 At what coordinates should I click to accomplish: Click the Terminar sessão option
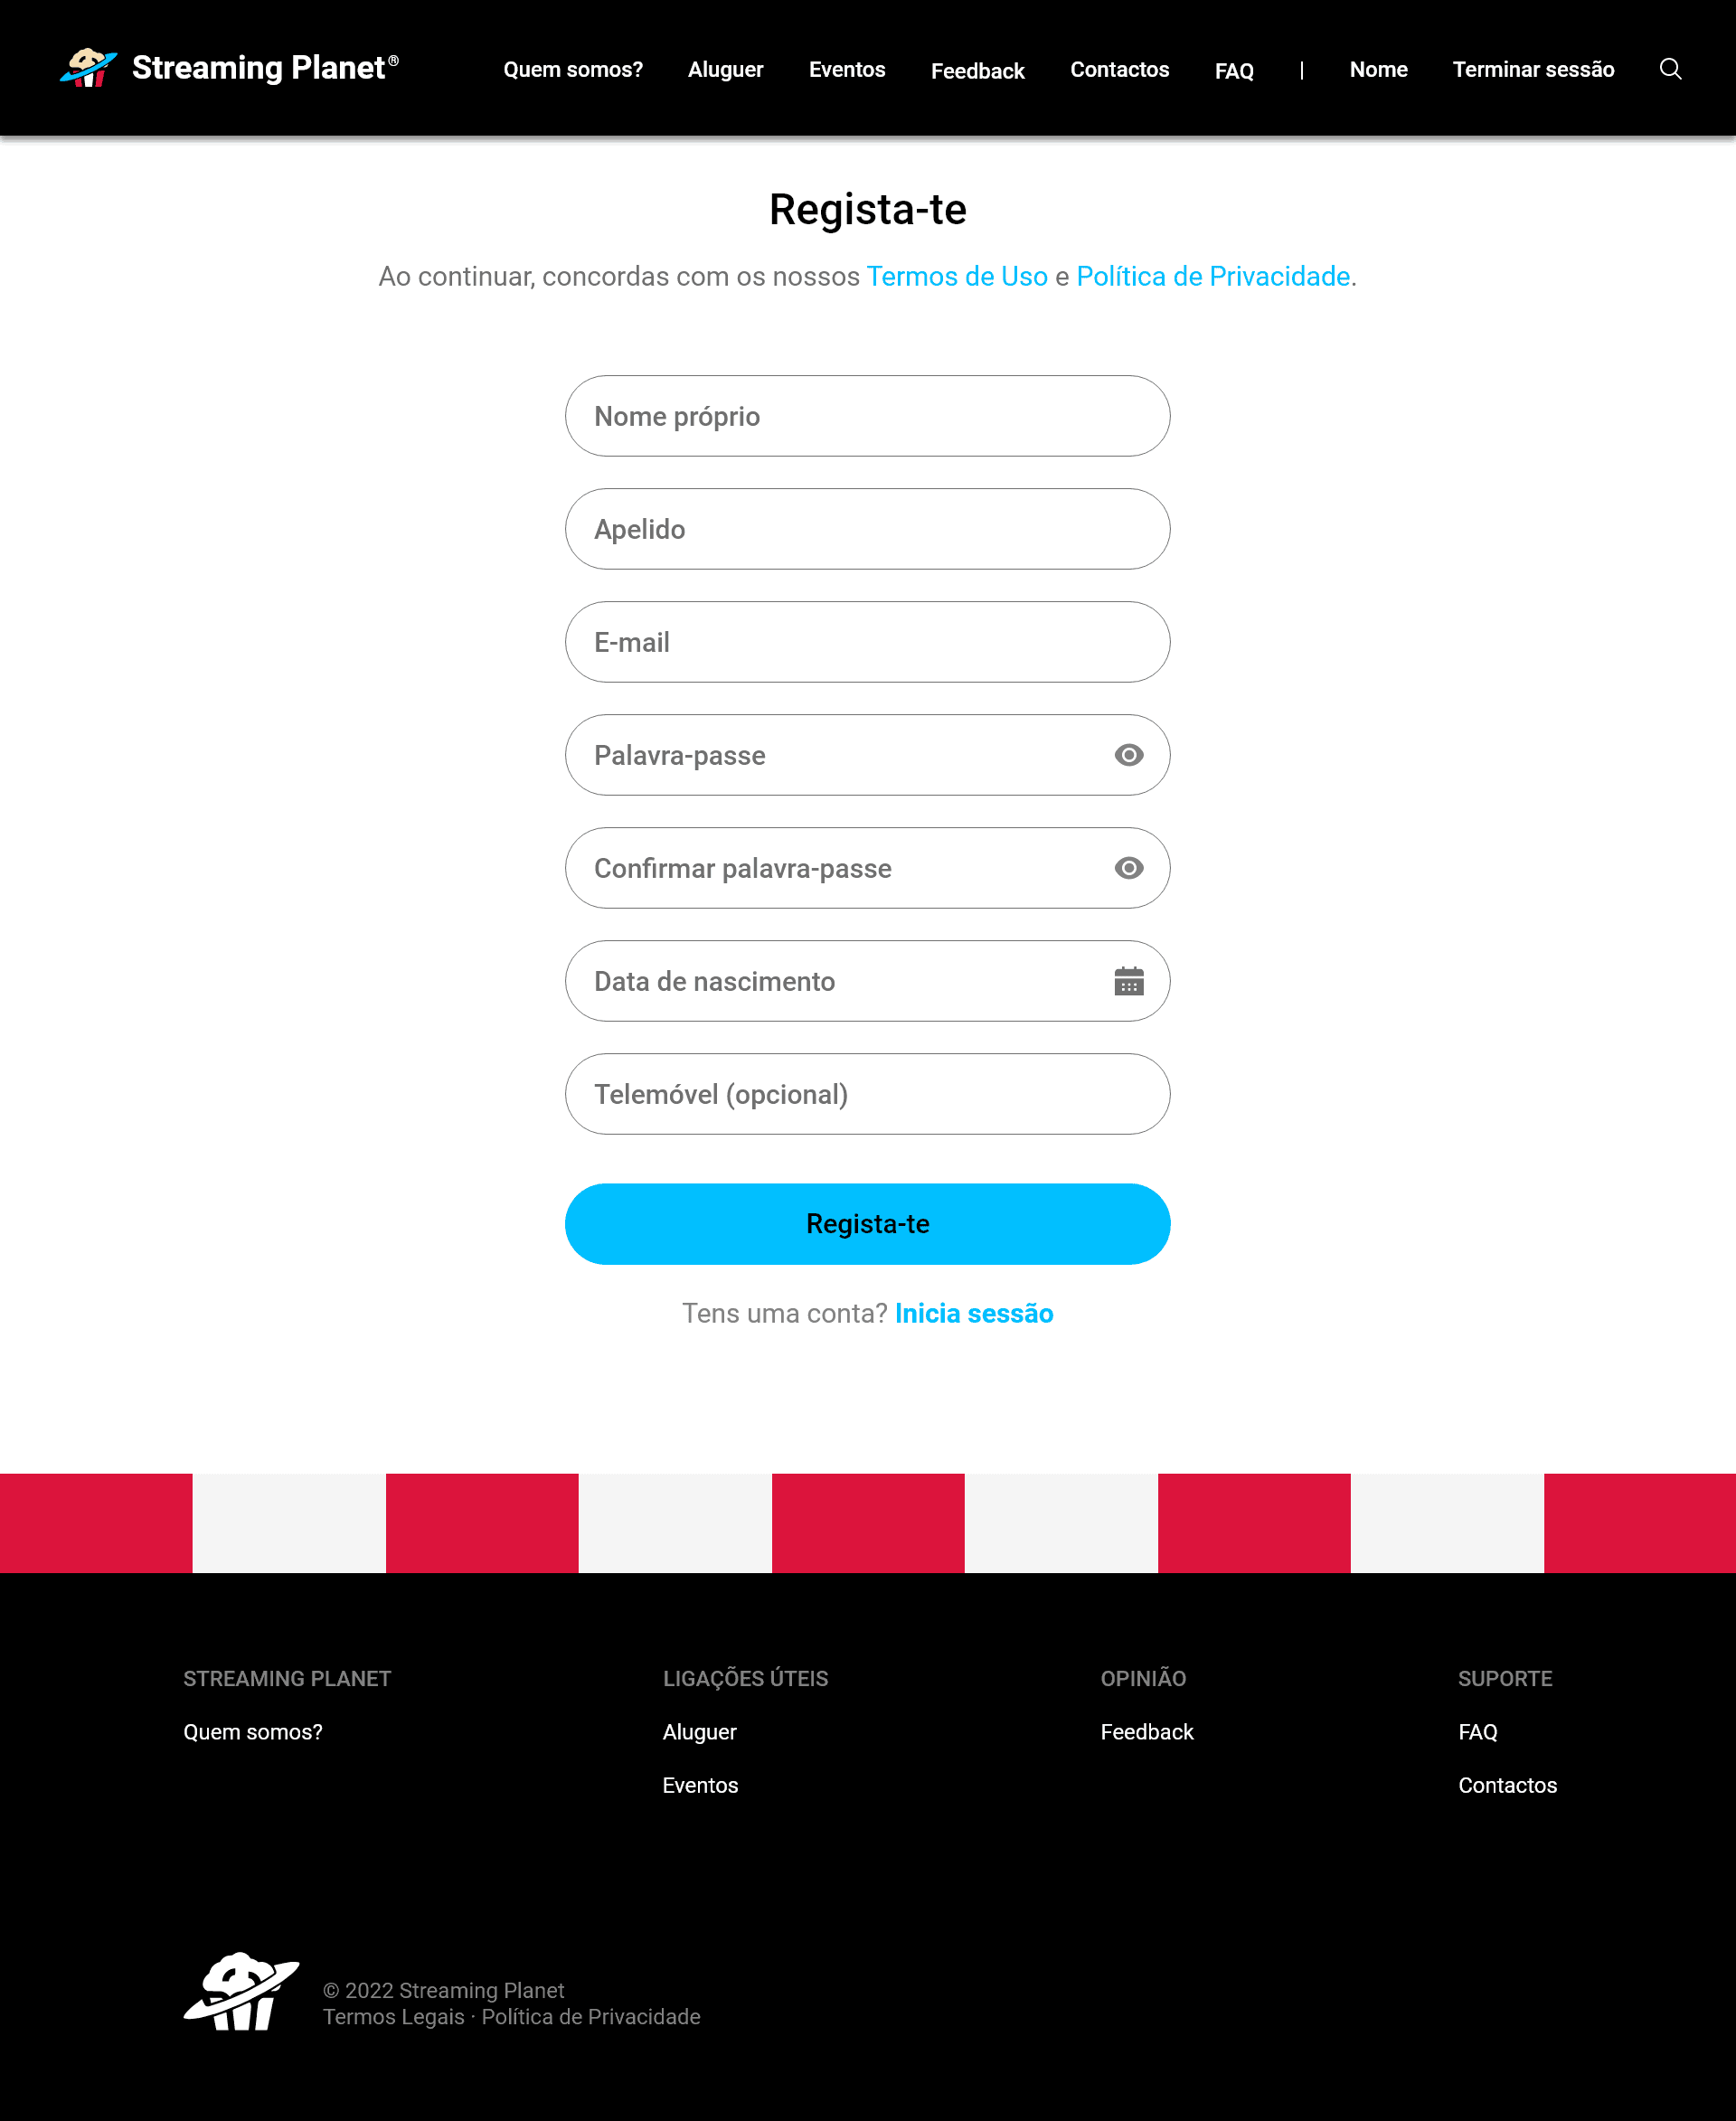point(1533,69)
